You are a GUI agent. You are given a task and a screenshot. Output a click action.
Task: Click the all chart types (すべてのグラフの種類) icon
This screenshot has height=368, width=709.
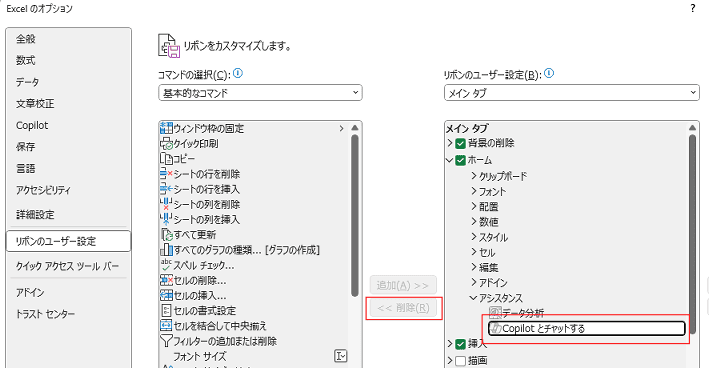(x=166, y=250)
